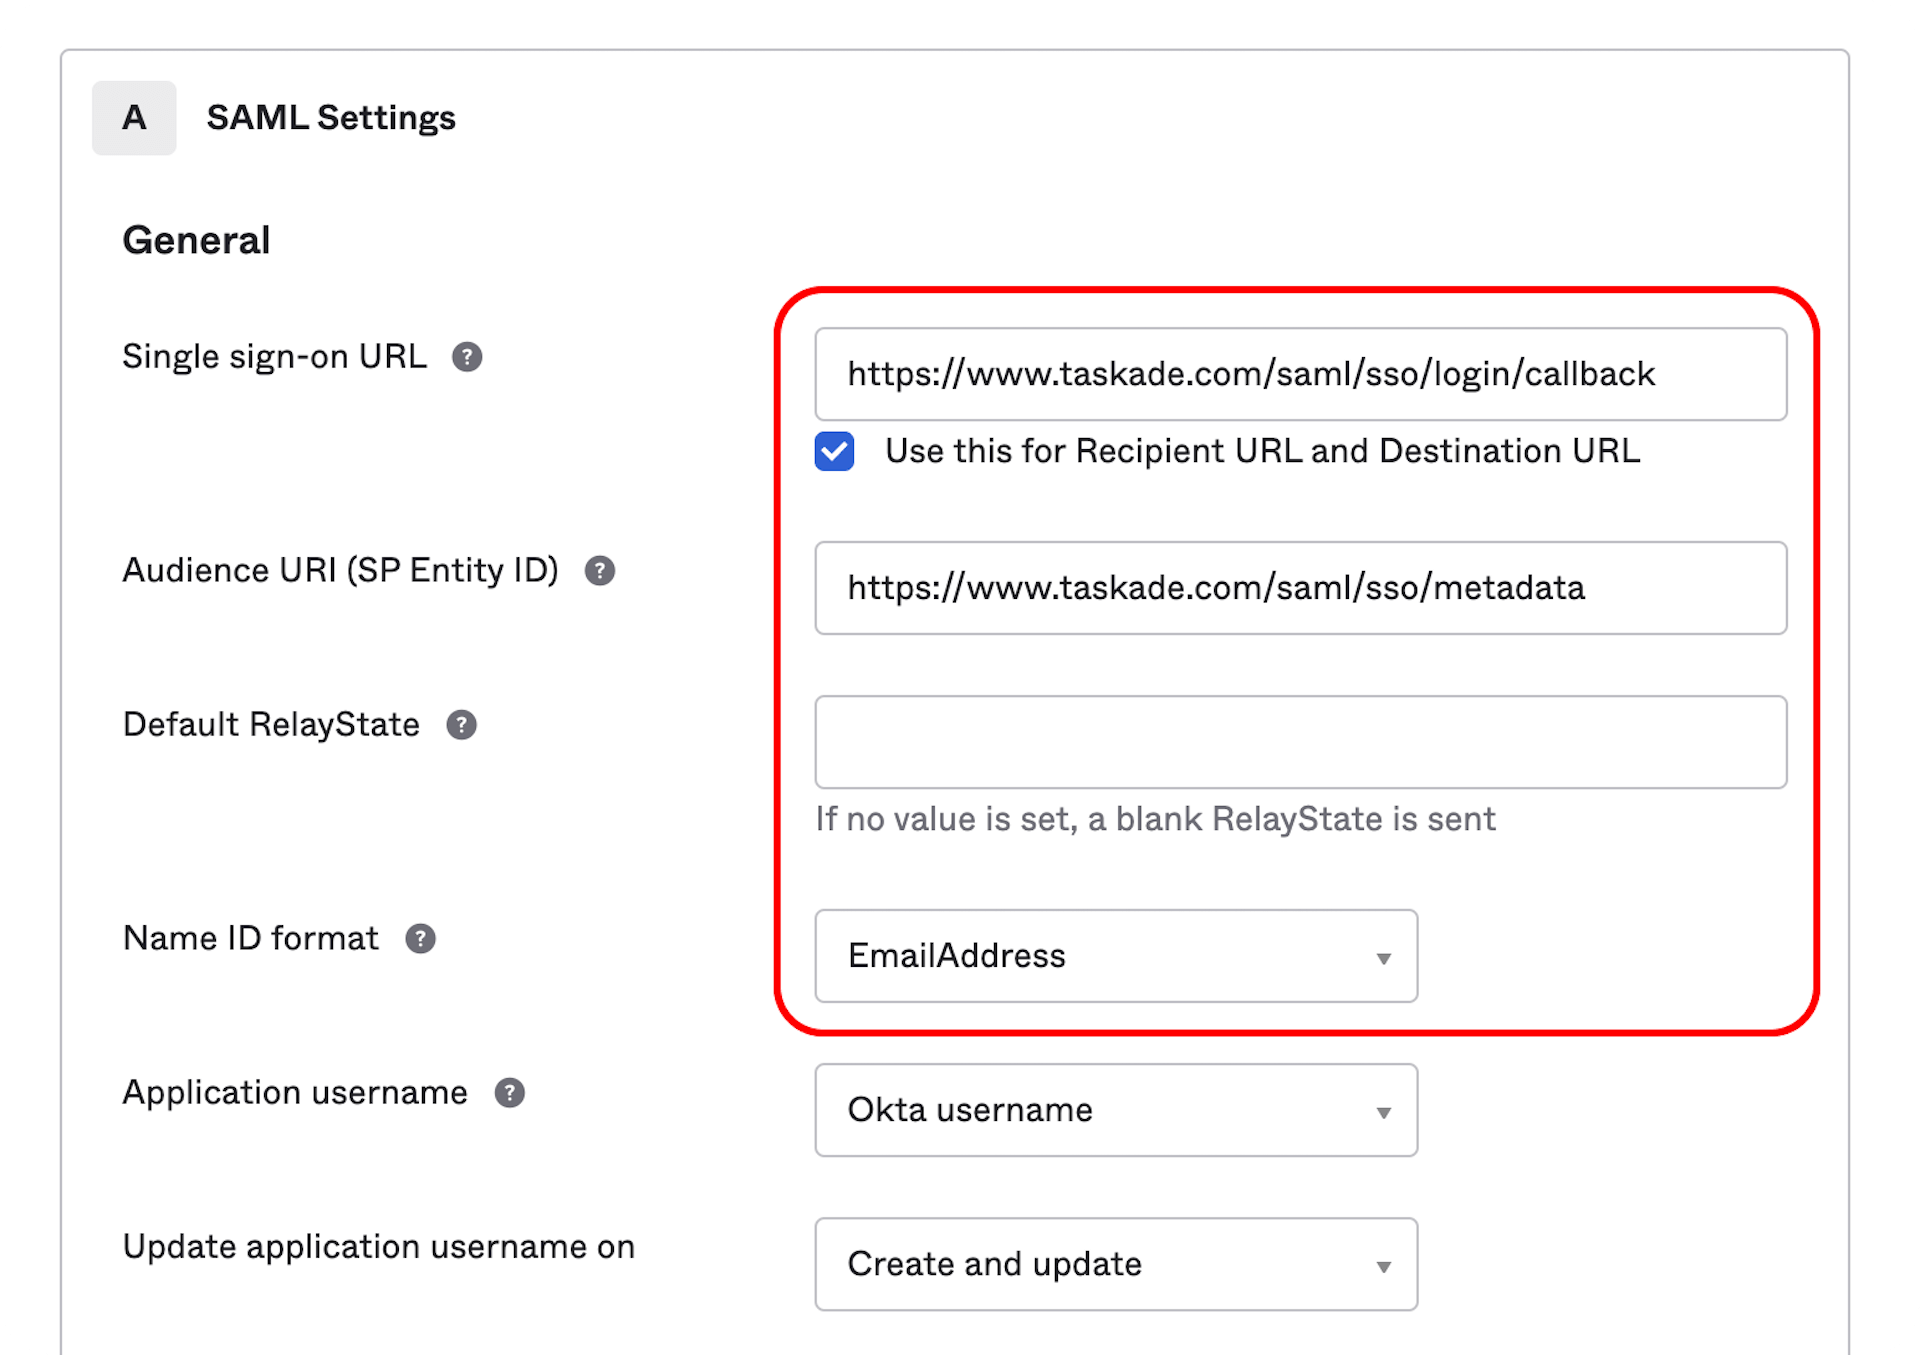Click the empty Default RelayState field
This screenshot has width=1920, height=1355.
click(x=1300, y=742)
